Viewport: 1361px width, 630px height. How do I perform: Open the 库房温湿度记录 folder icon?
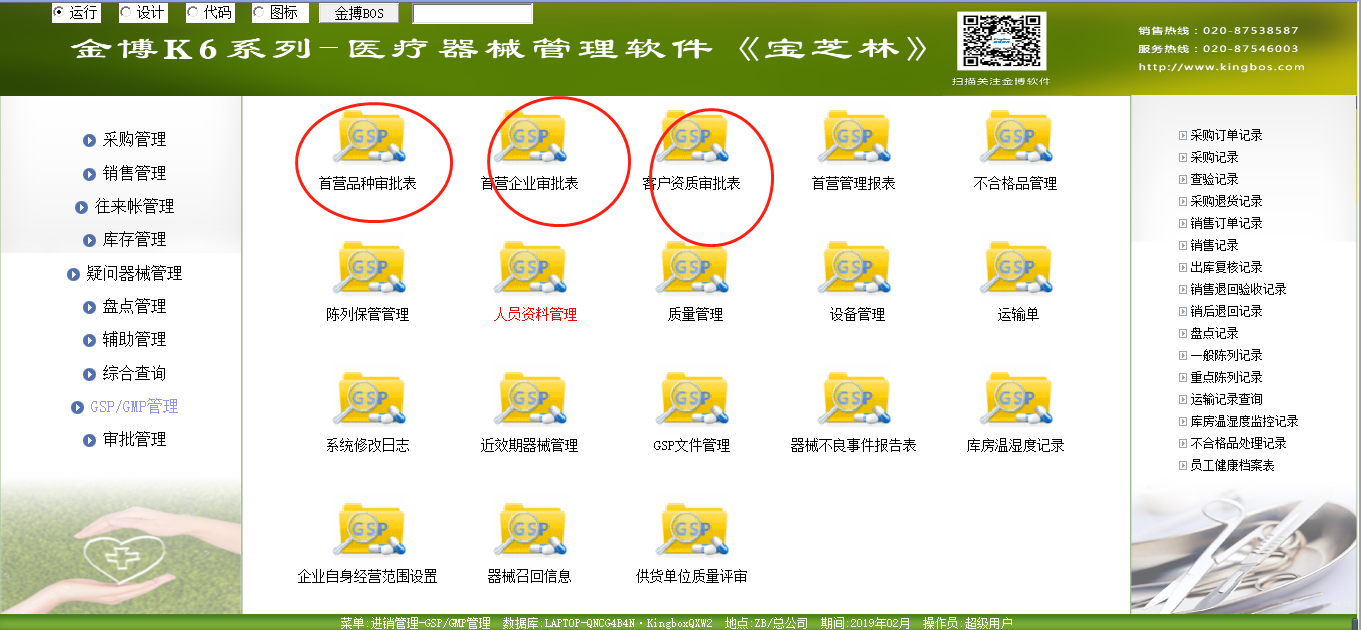(1015, 400)
